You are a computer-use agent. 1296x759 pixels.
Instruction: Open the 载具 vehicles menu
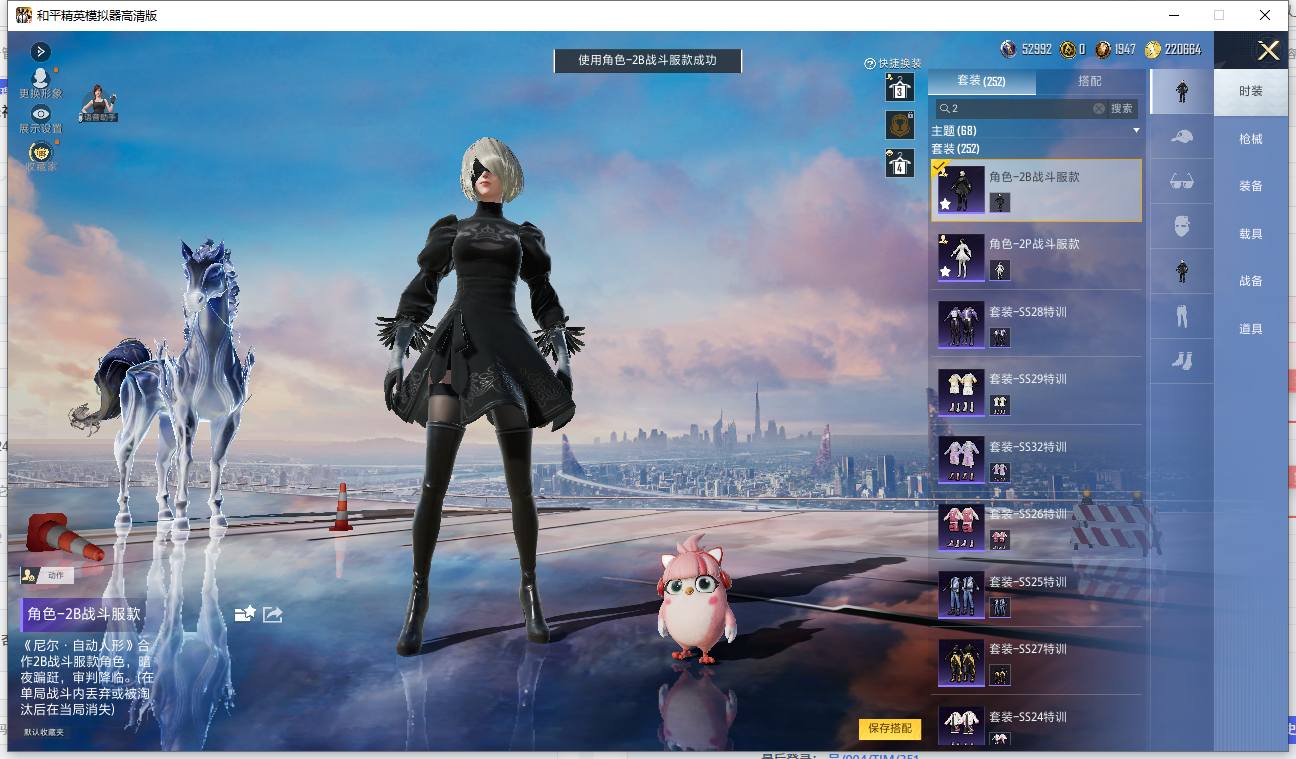1251,234
